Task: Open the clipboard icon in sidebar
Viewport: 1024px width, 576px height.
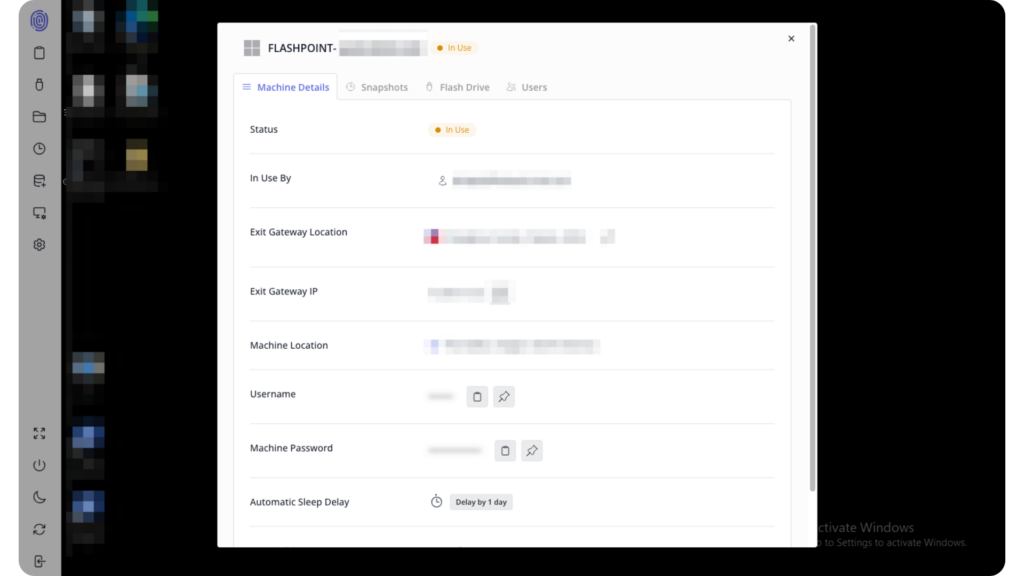Action: click(39, 53)
